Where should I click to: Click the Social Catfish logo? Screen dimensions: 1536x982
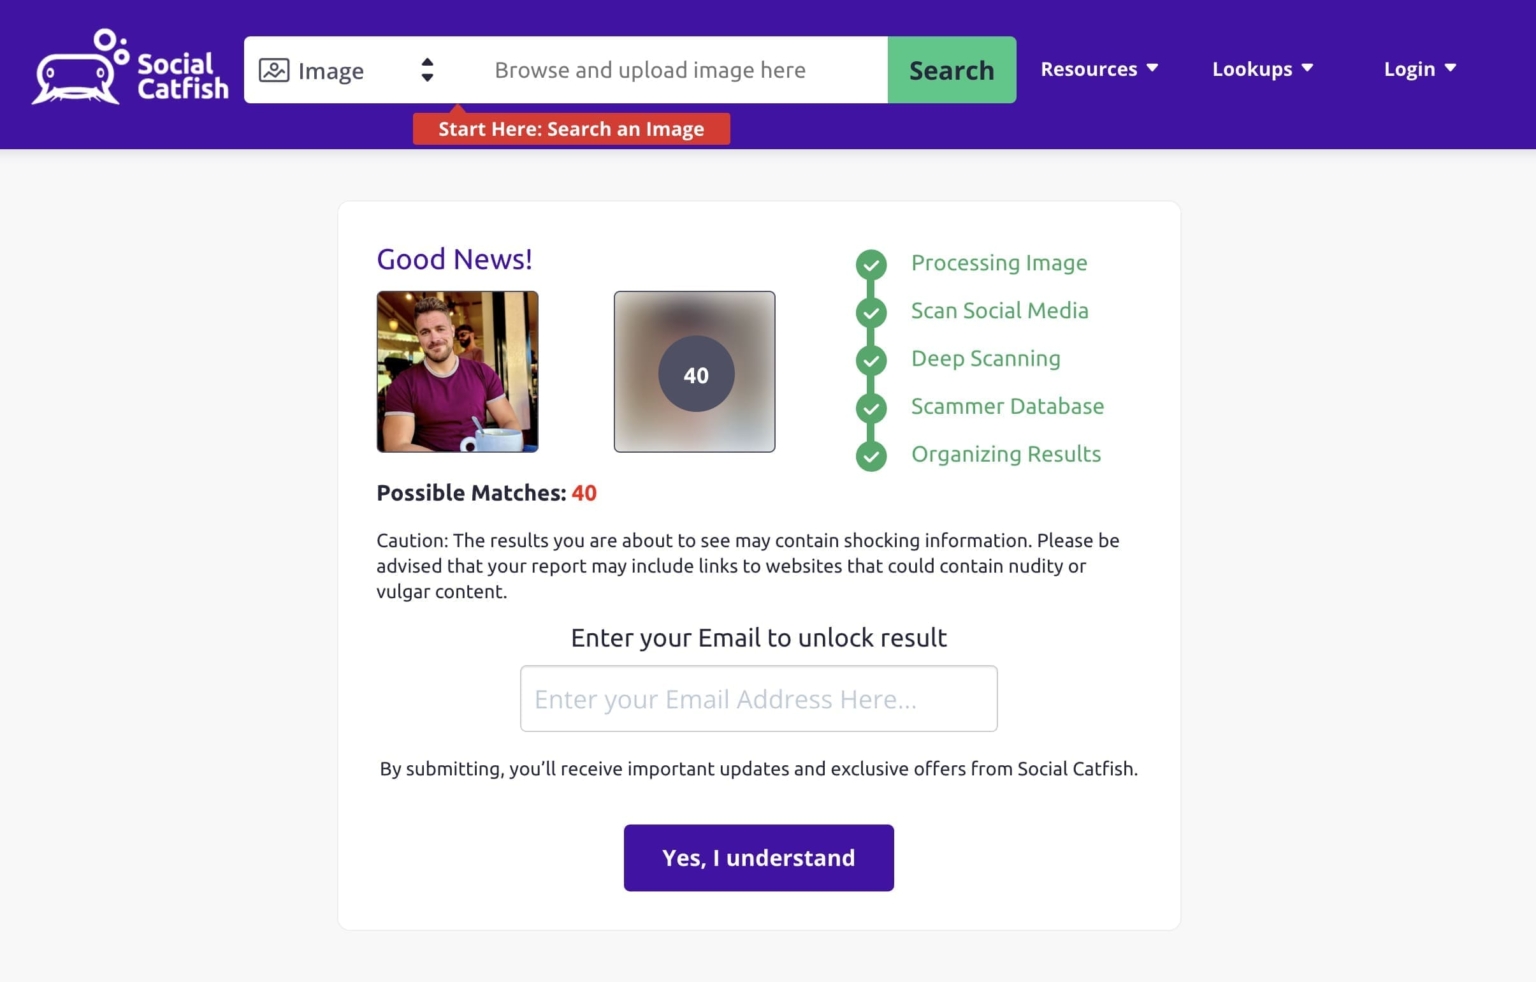click(130, 68)
